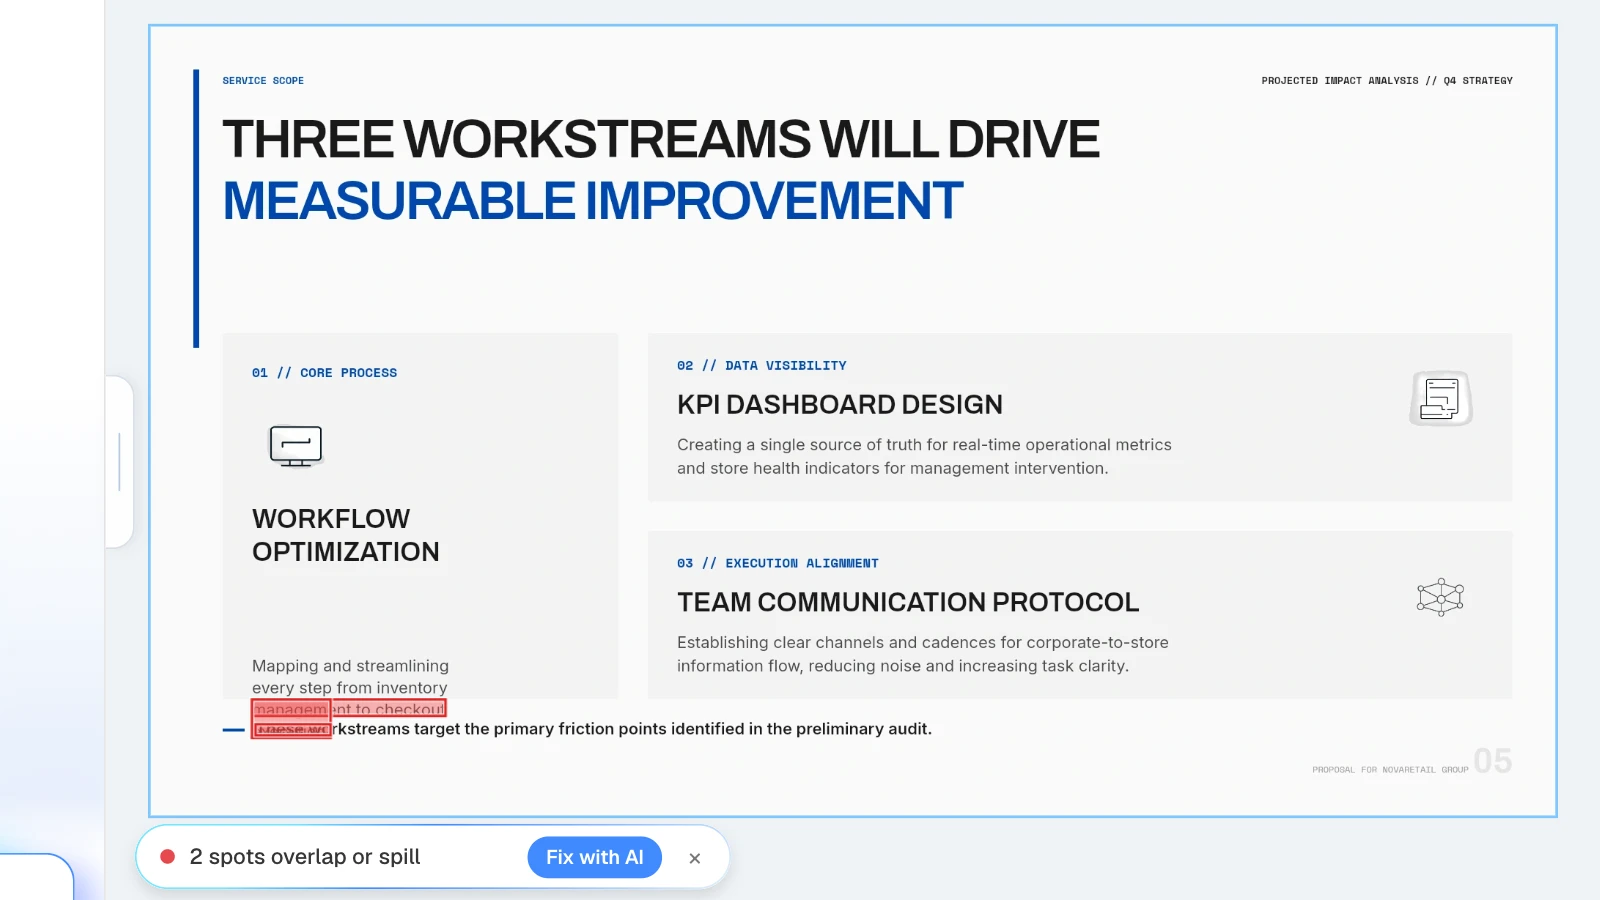Select the network icon in Team Communication card
Viewport: 1600px width, 900px height.
tap(1440, 597)
